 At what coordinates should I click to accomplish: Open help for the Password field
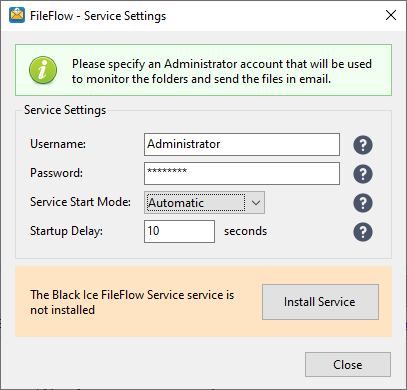pyautogui.click(x=363, y=174)
